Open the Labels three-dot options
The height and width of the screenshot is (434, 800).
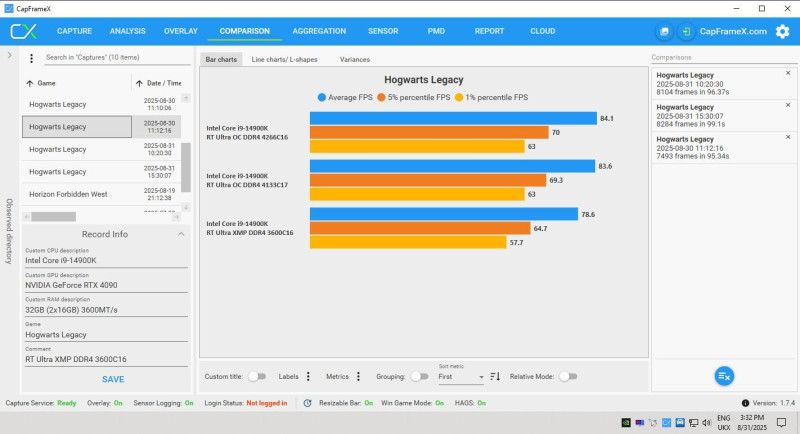pos(308,376)
